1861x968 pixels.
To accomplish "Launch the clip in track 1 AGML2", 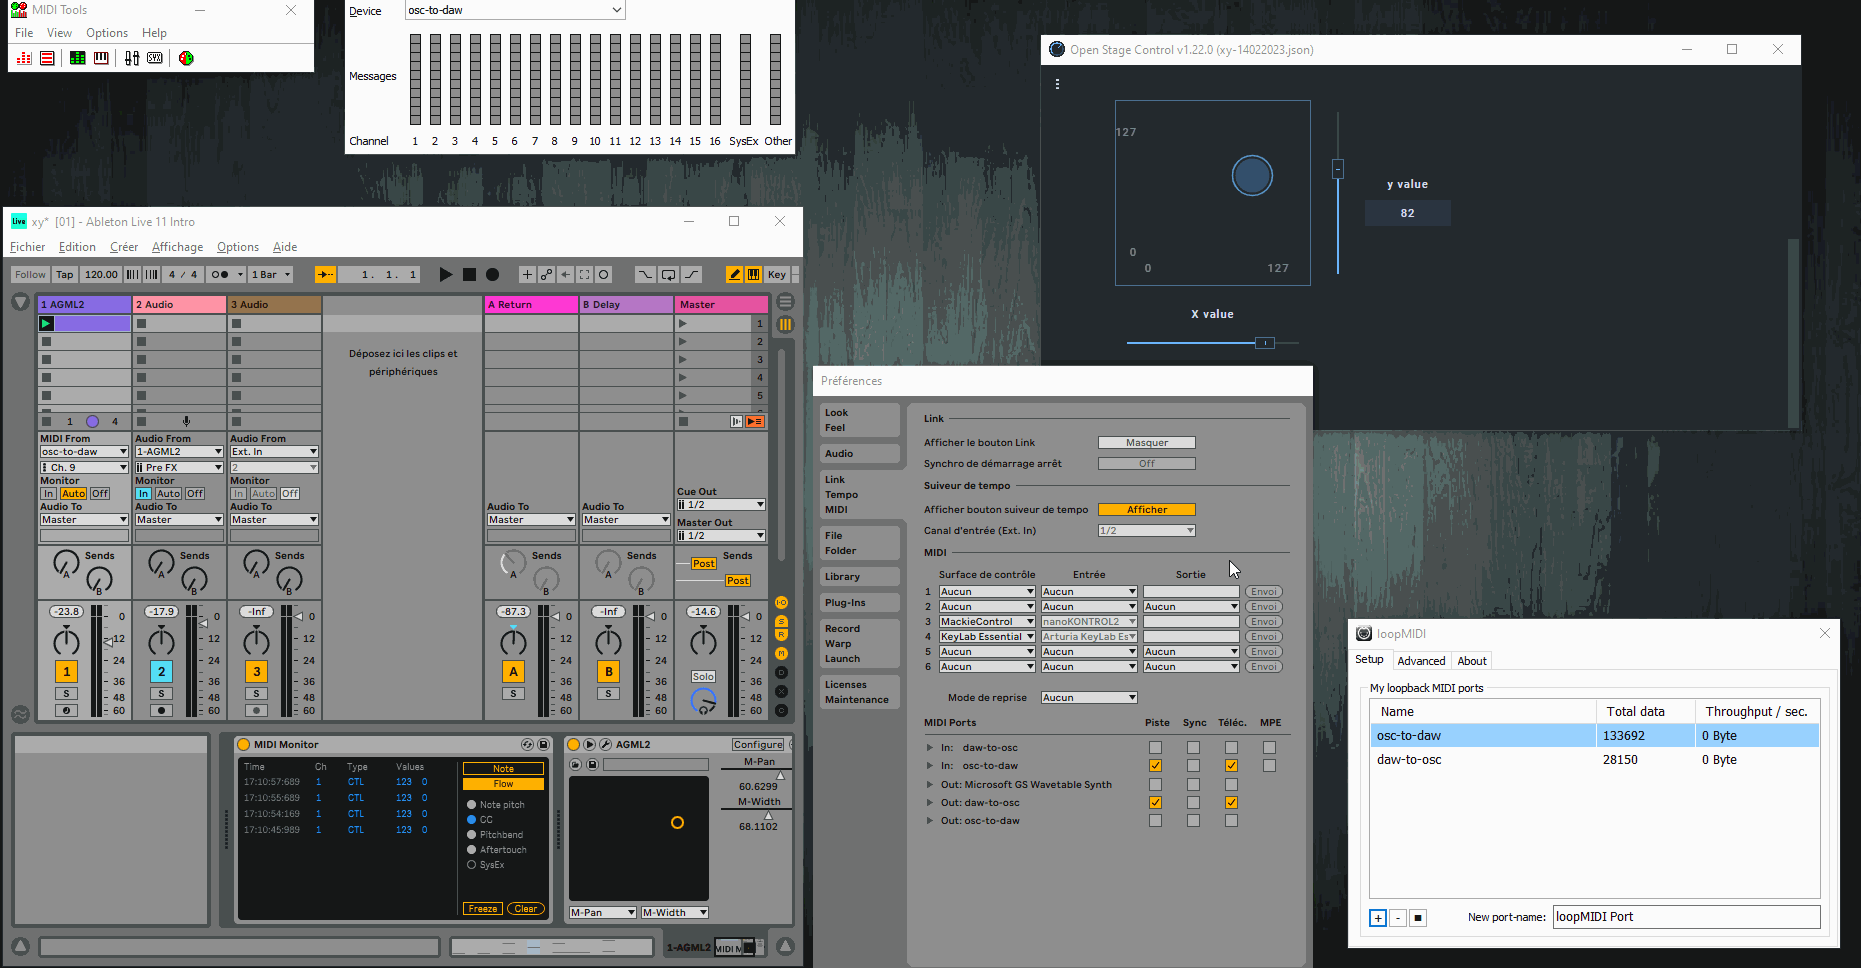I will click(x=46, y=324).
